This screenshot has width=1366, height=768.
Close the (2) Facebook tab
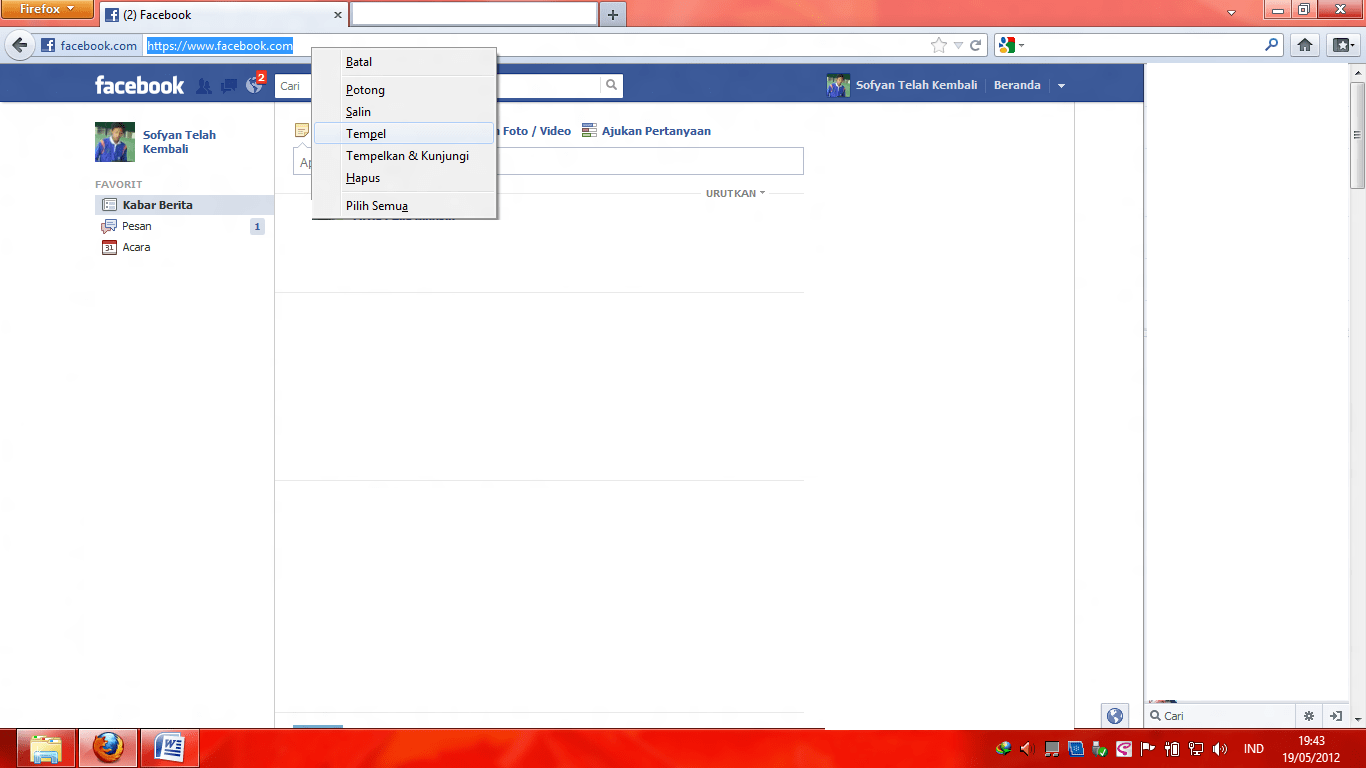338,15
